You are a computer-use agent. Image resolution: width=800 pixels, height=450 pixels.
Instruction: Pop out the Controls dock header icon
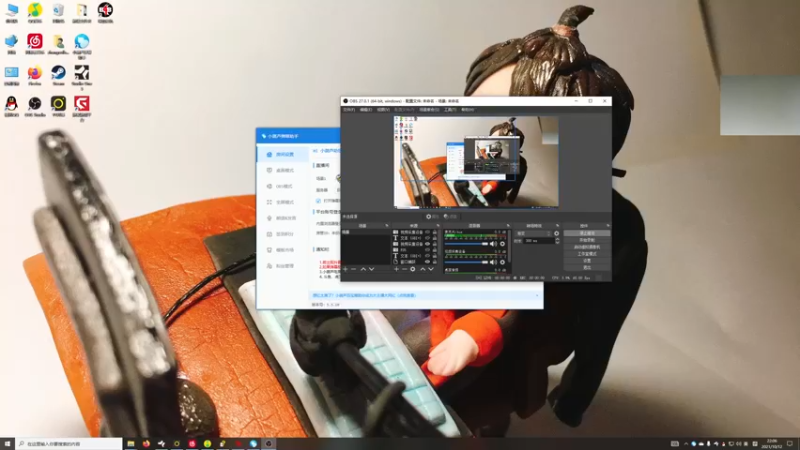pos(607,226)
